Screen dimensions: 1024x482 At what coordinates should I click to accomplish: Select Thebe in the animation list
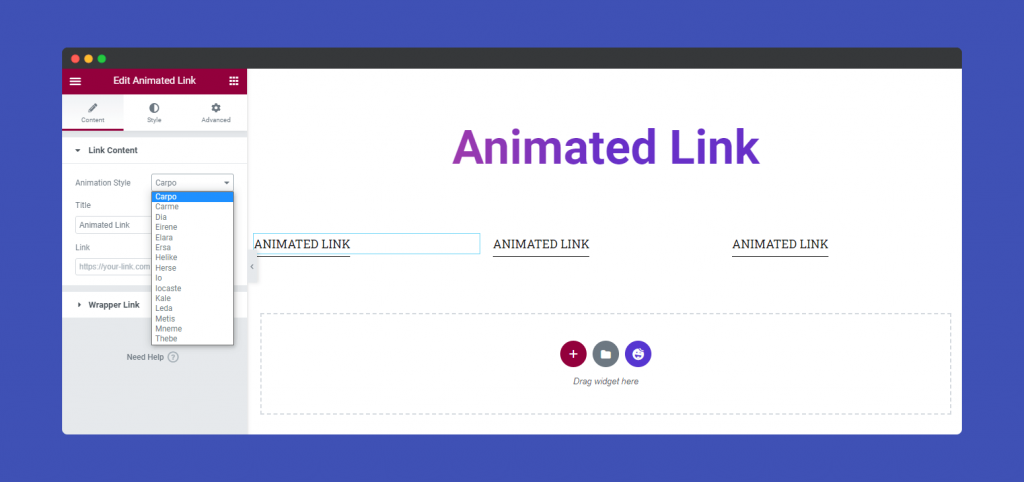click(192, 338)
